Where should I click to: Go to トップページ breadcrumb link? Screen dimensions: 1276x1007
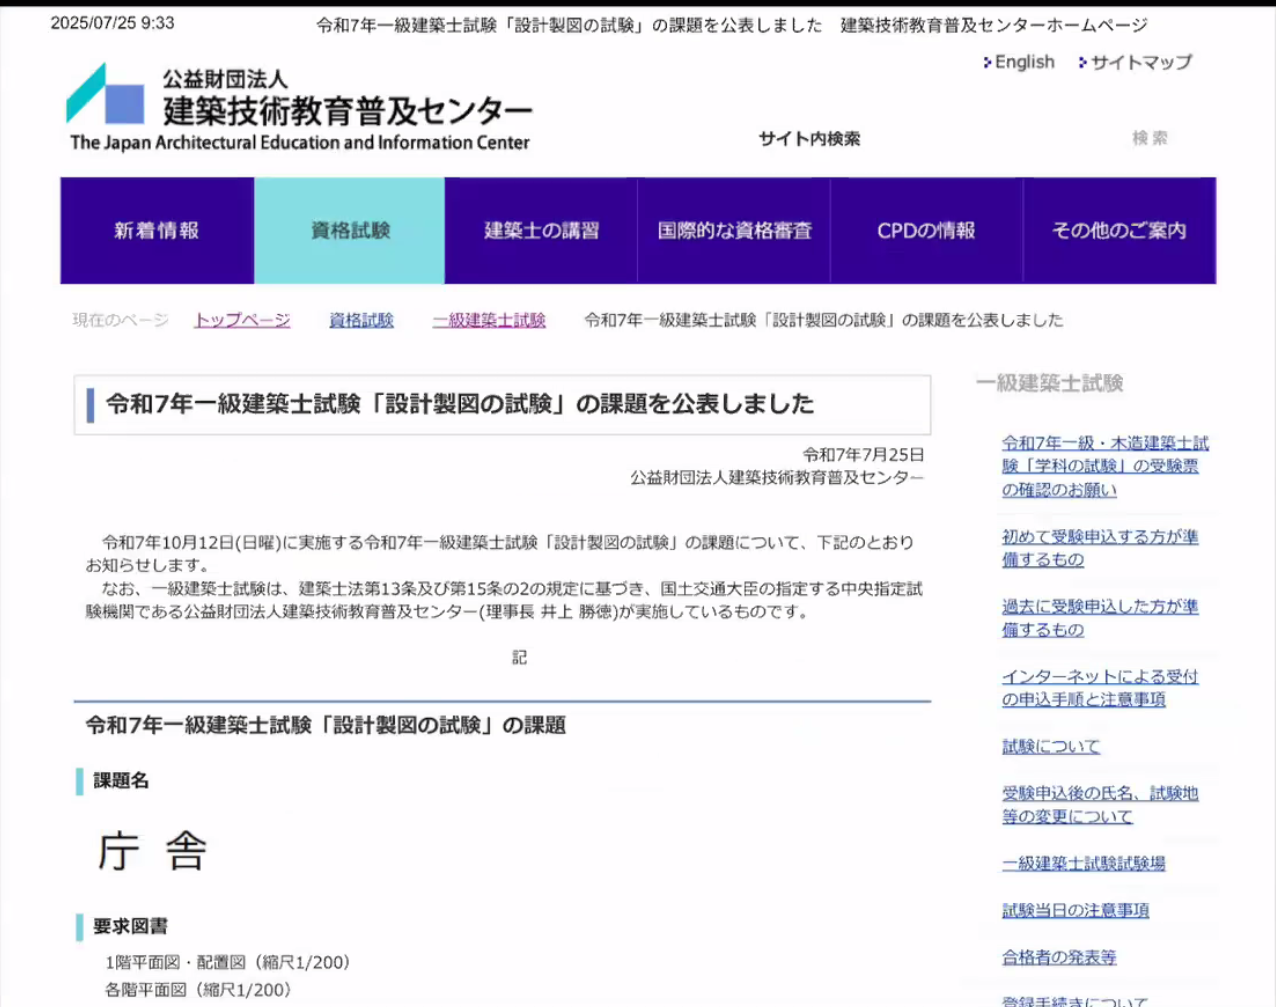[x=242, y=320]
